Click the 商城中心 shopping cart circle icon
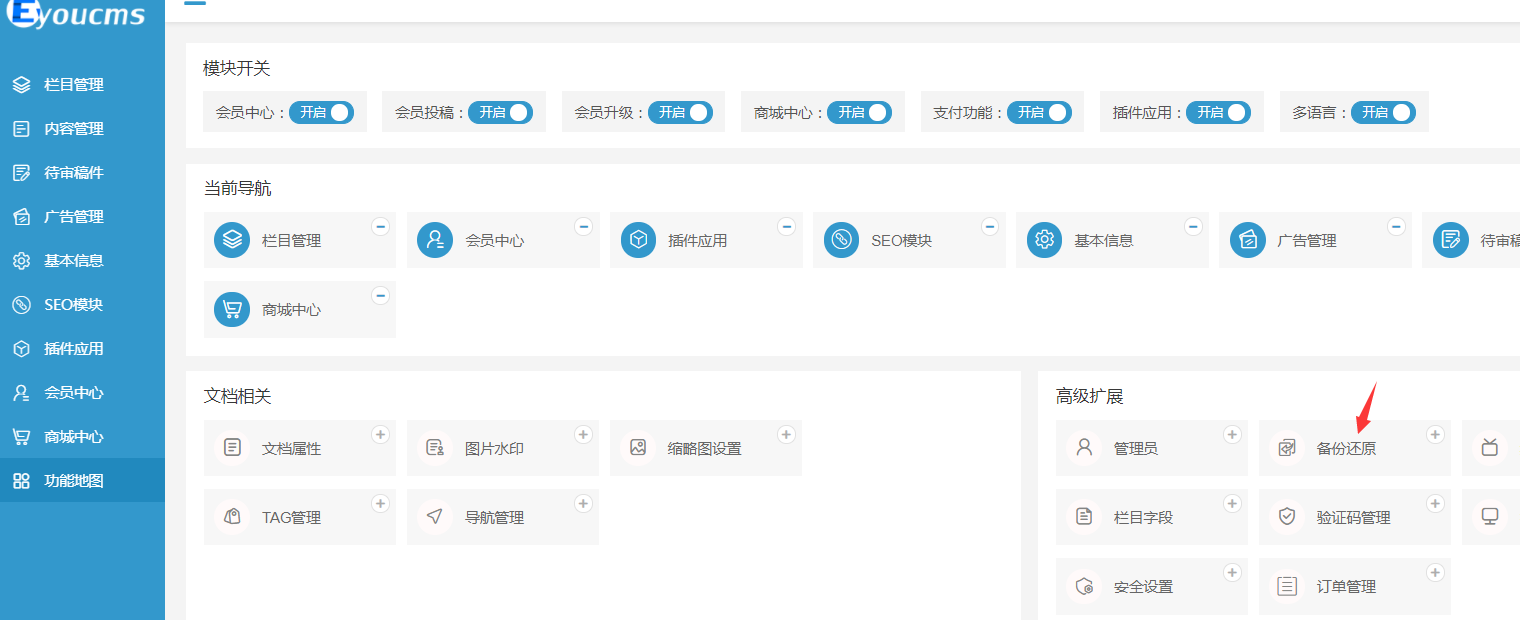This screenshot has width=1520, height=620. click(233, 310)
